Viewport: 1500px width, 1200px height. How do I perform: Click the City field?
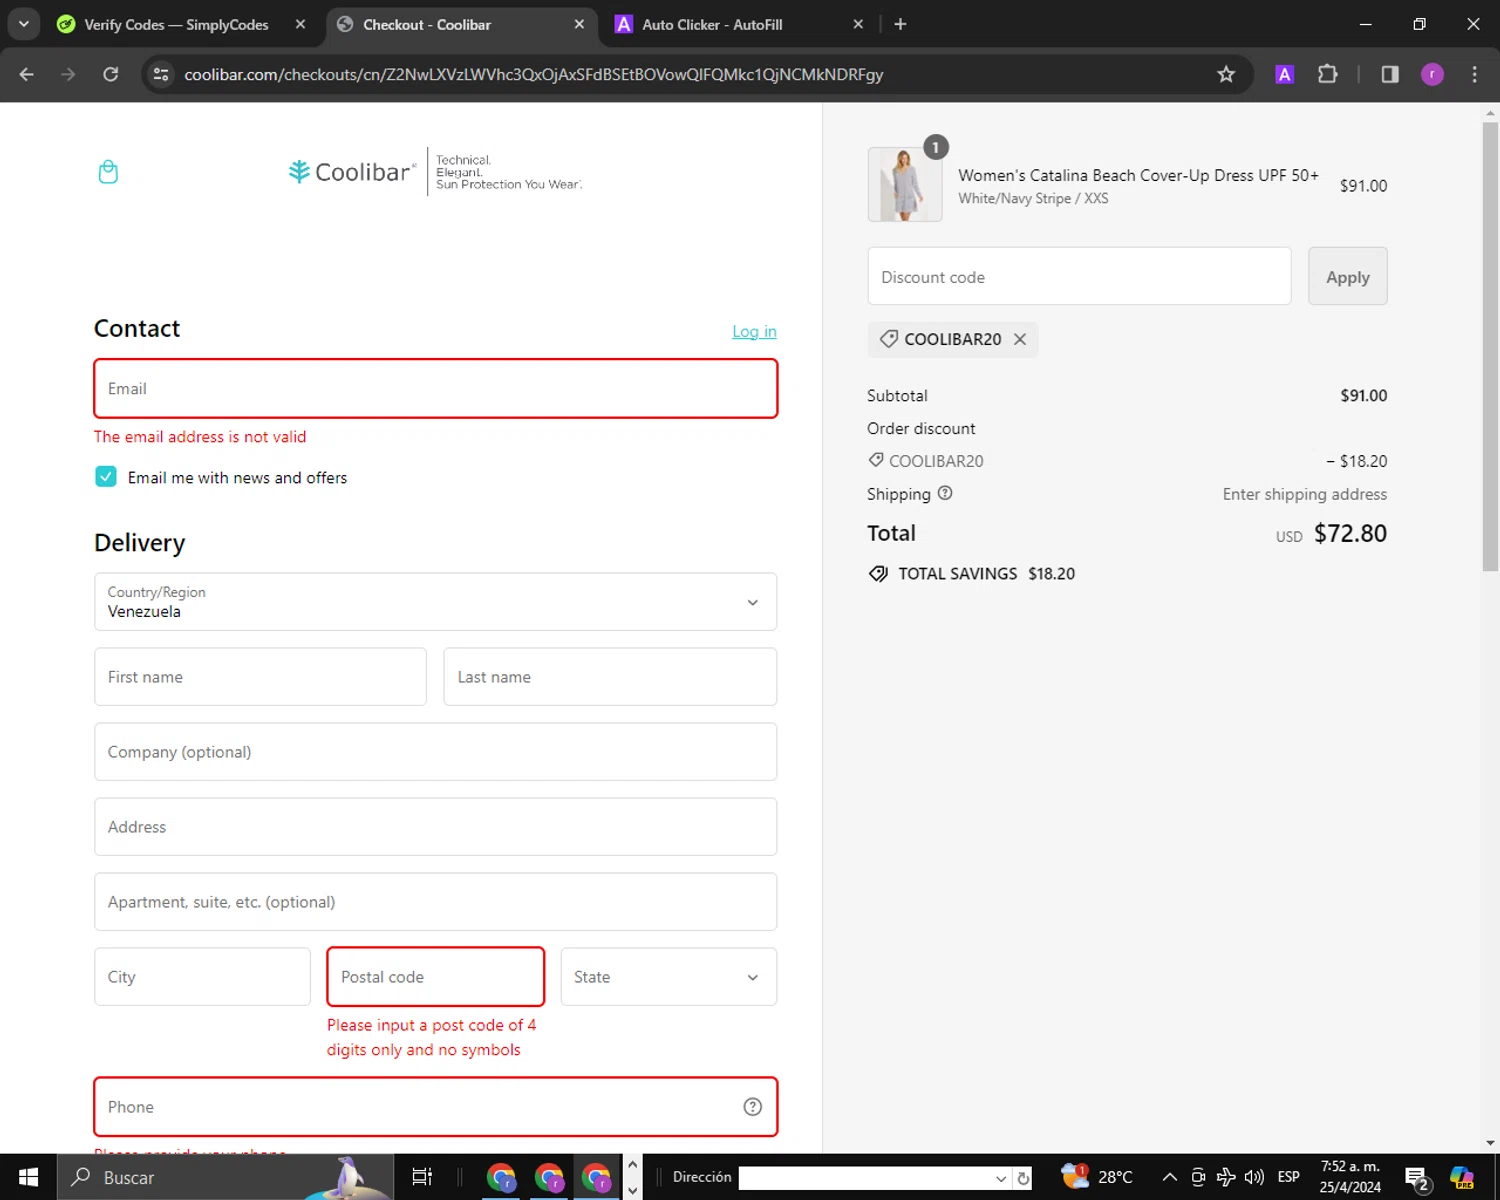click(x=202, y=977)
